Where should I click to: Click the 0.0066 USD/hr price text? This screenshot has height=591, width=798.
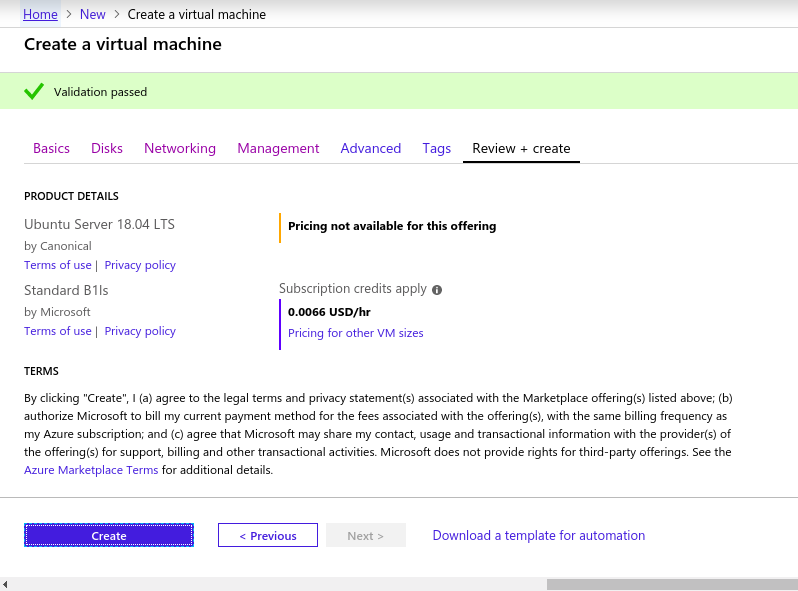(329, 312)
